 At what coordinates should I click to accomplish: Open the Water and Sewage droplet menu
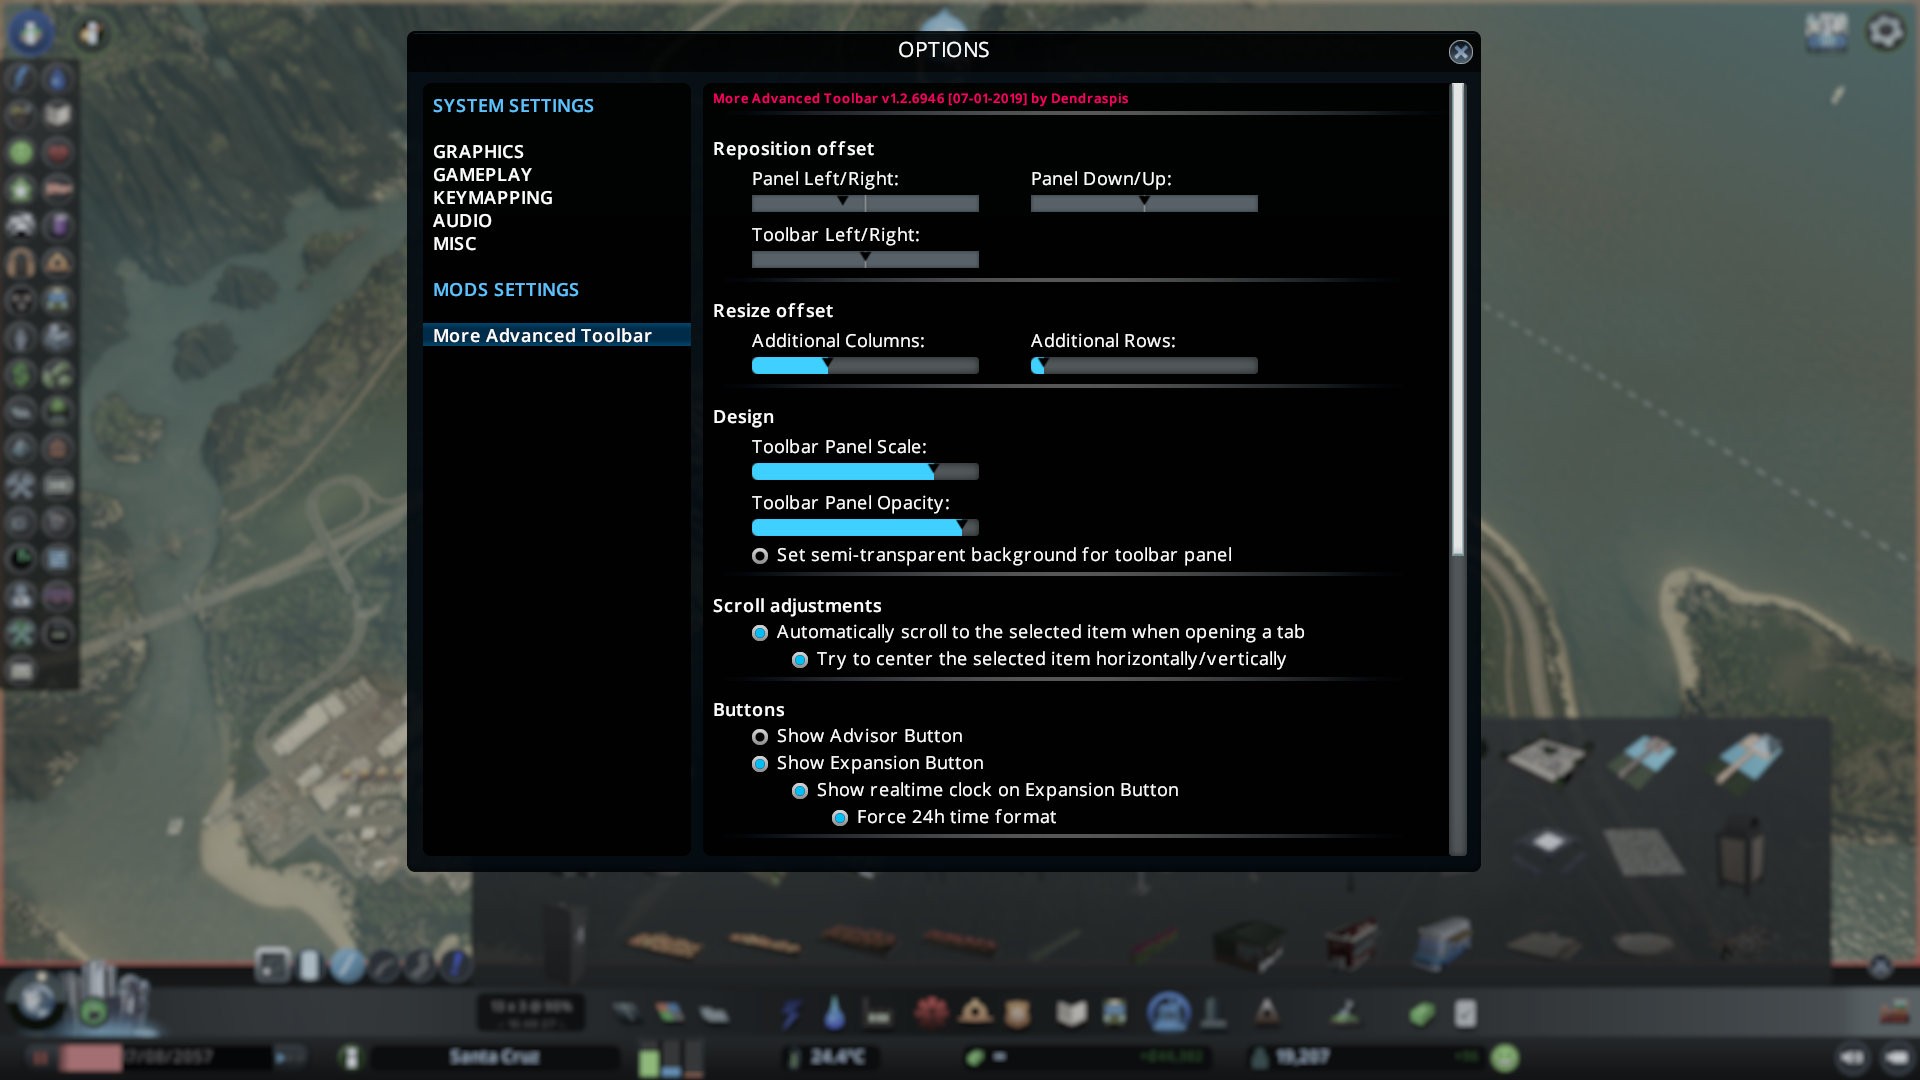(834, 1013)
